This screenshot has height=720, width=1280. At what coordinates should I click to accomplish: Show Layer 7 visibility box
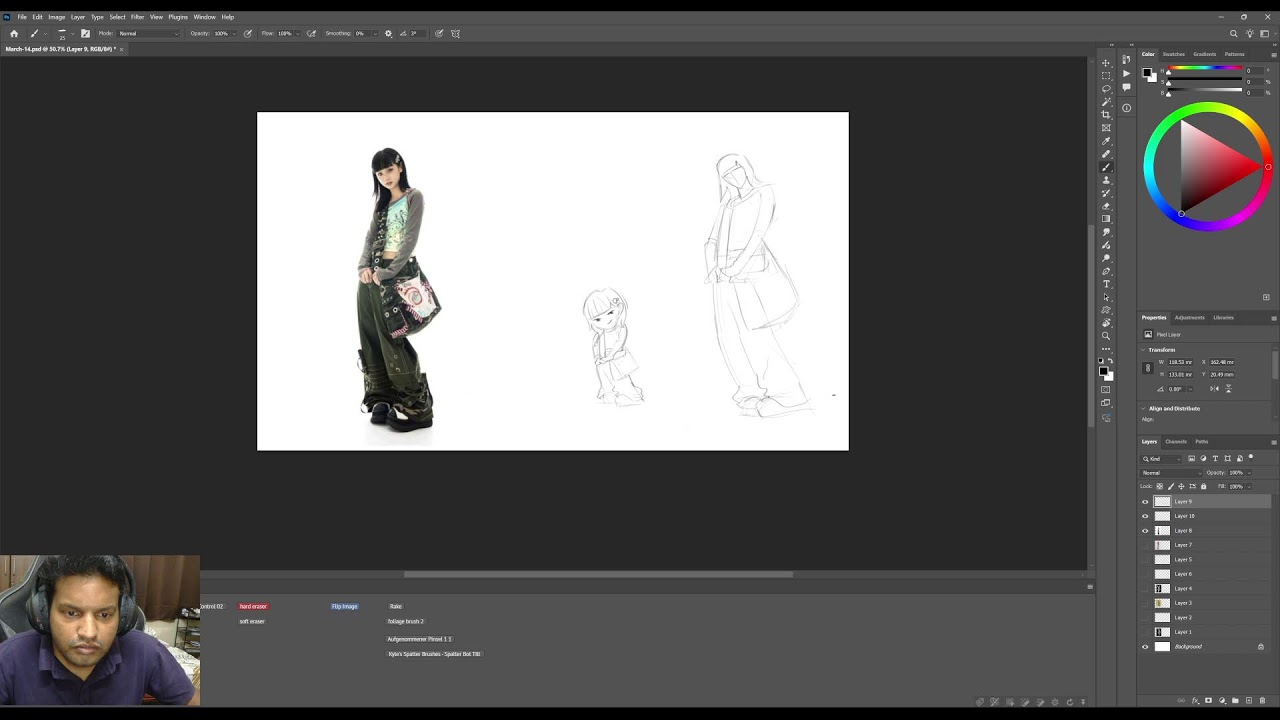point(1146,545)
